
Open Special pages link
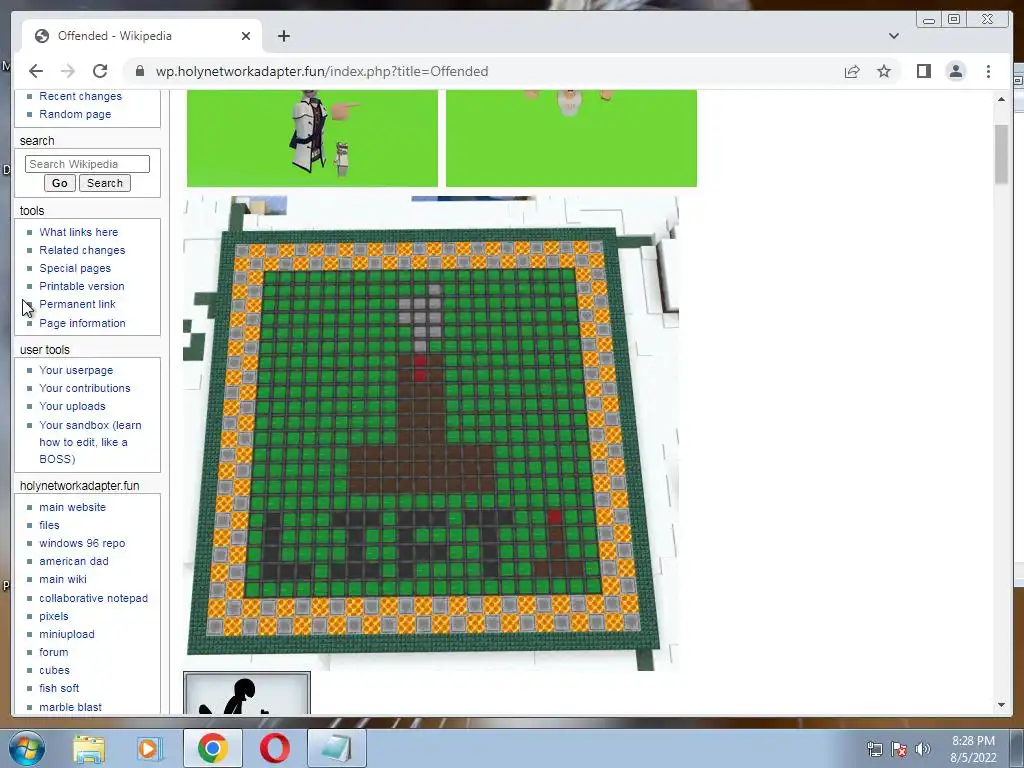click(x=75, y=268)
